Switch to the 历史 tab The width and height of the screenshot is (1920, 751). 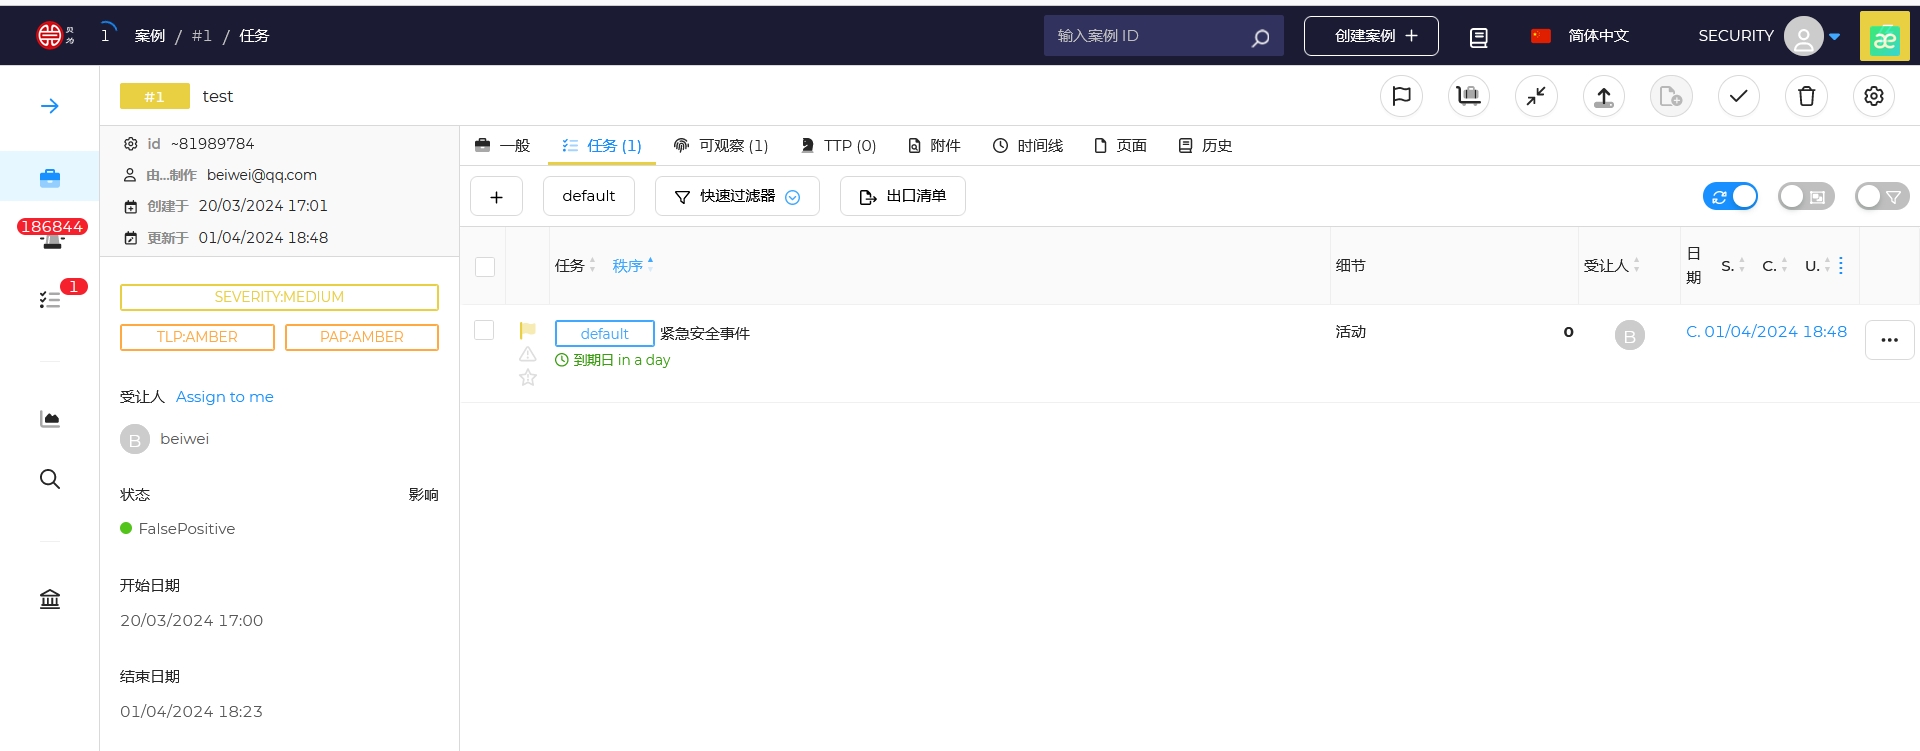[1205, 146]
